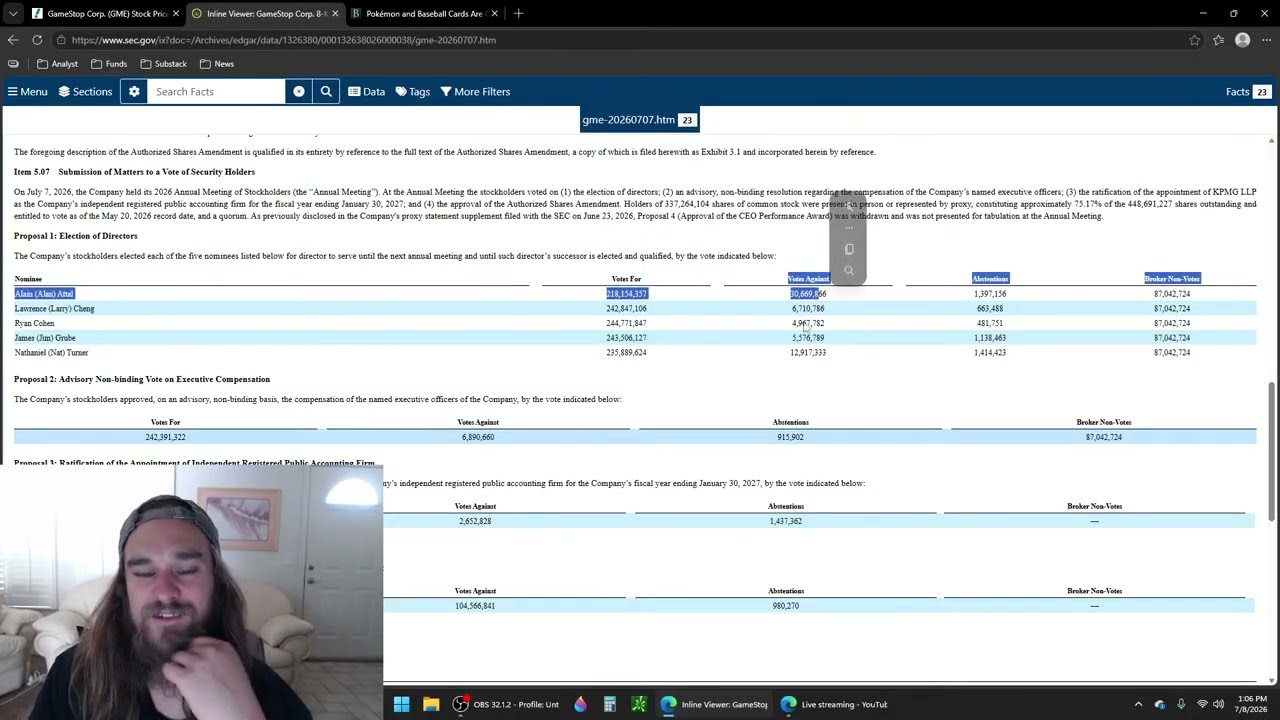Run the facts search with the magnifier

(x=326, y=92)
